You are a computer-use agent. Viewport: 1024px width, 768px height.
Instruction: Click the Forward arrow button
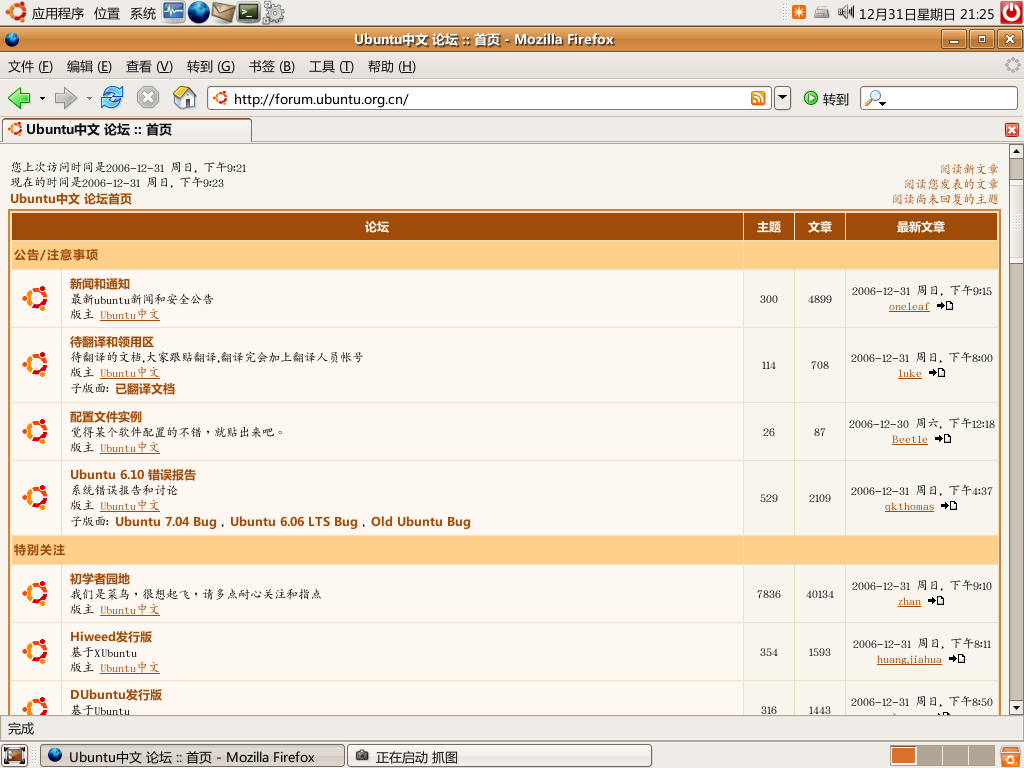(x=65, y=99)
